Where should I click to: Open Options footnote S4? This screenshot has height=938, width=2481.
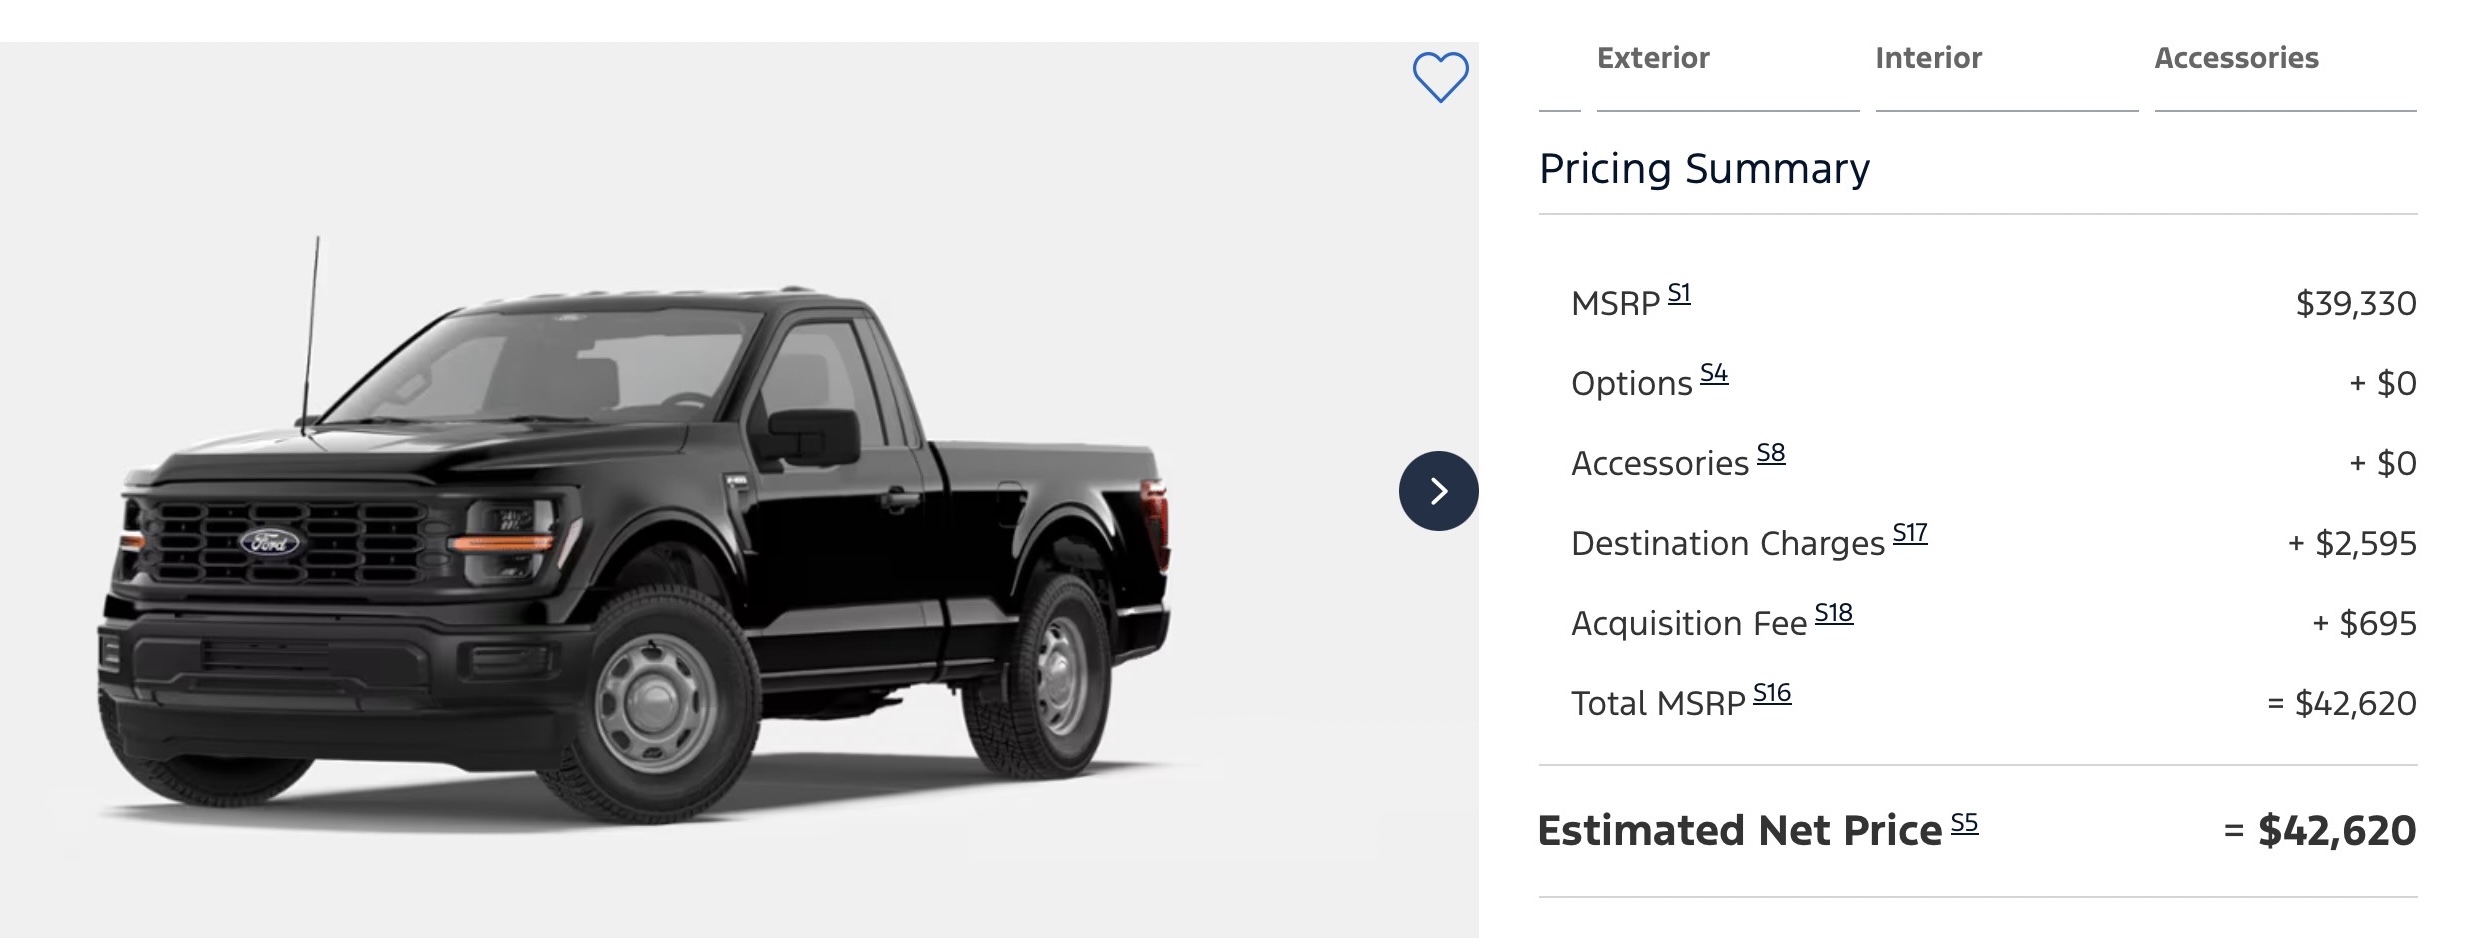click(x=1714, y=374)
